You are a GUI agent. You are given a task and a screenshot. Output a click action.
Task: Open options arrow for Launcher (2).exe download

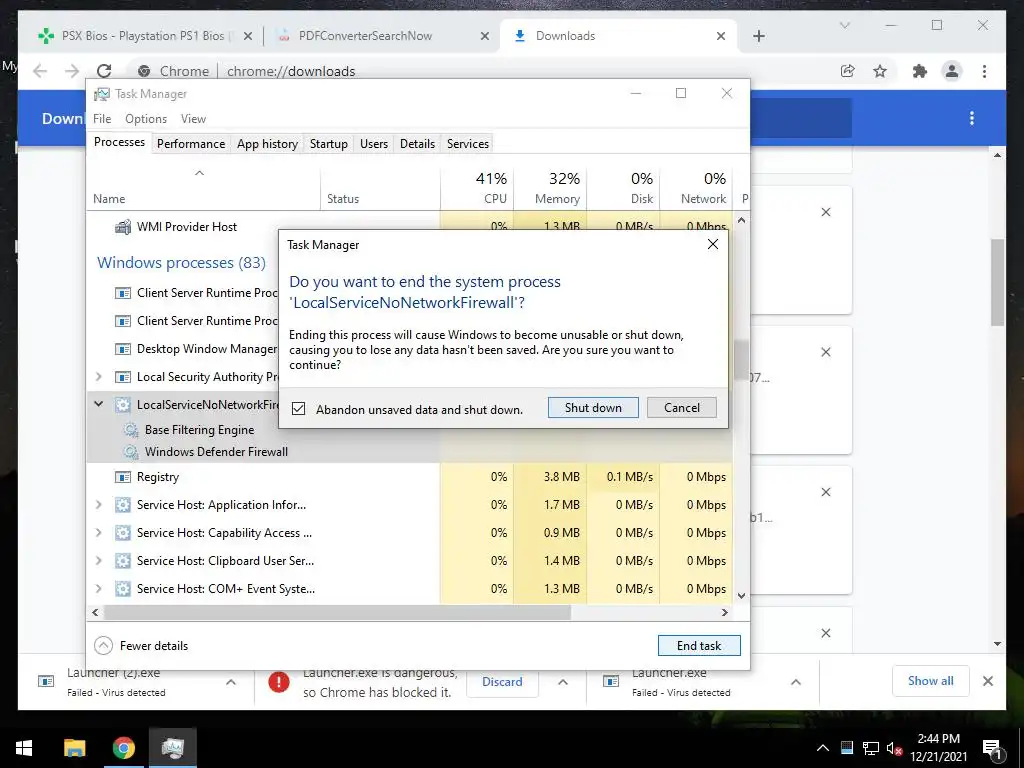point(231,682)
